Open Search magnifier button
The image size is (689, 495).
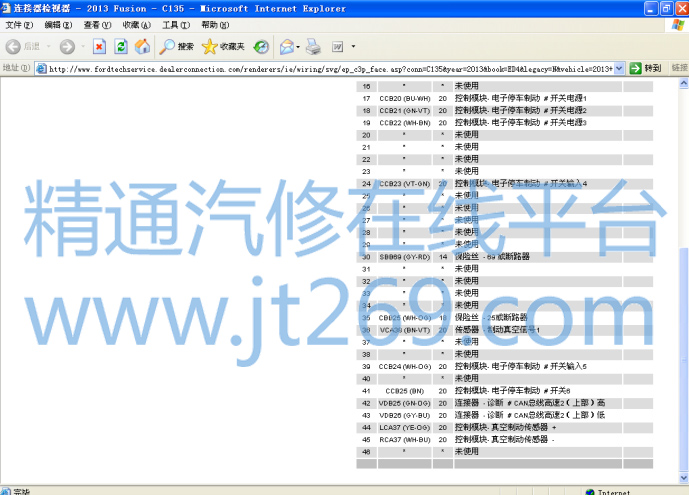coord(176,46)
